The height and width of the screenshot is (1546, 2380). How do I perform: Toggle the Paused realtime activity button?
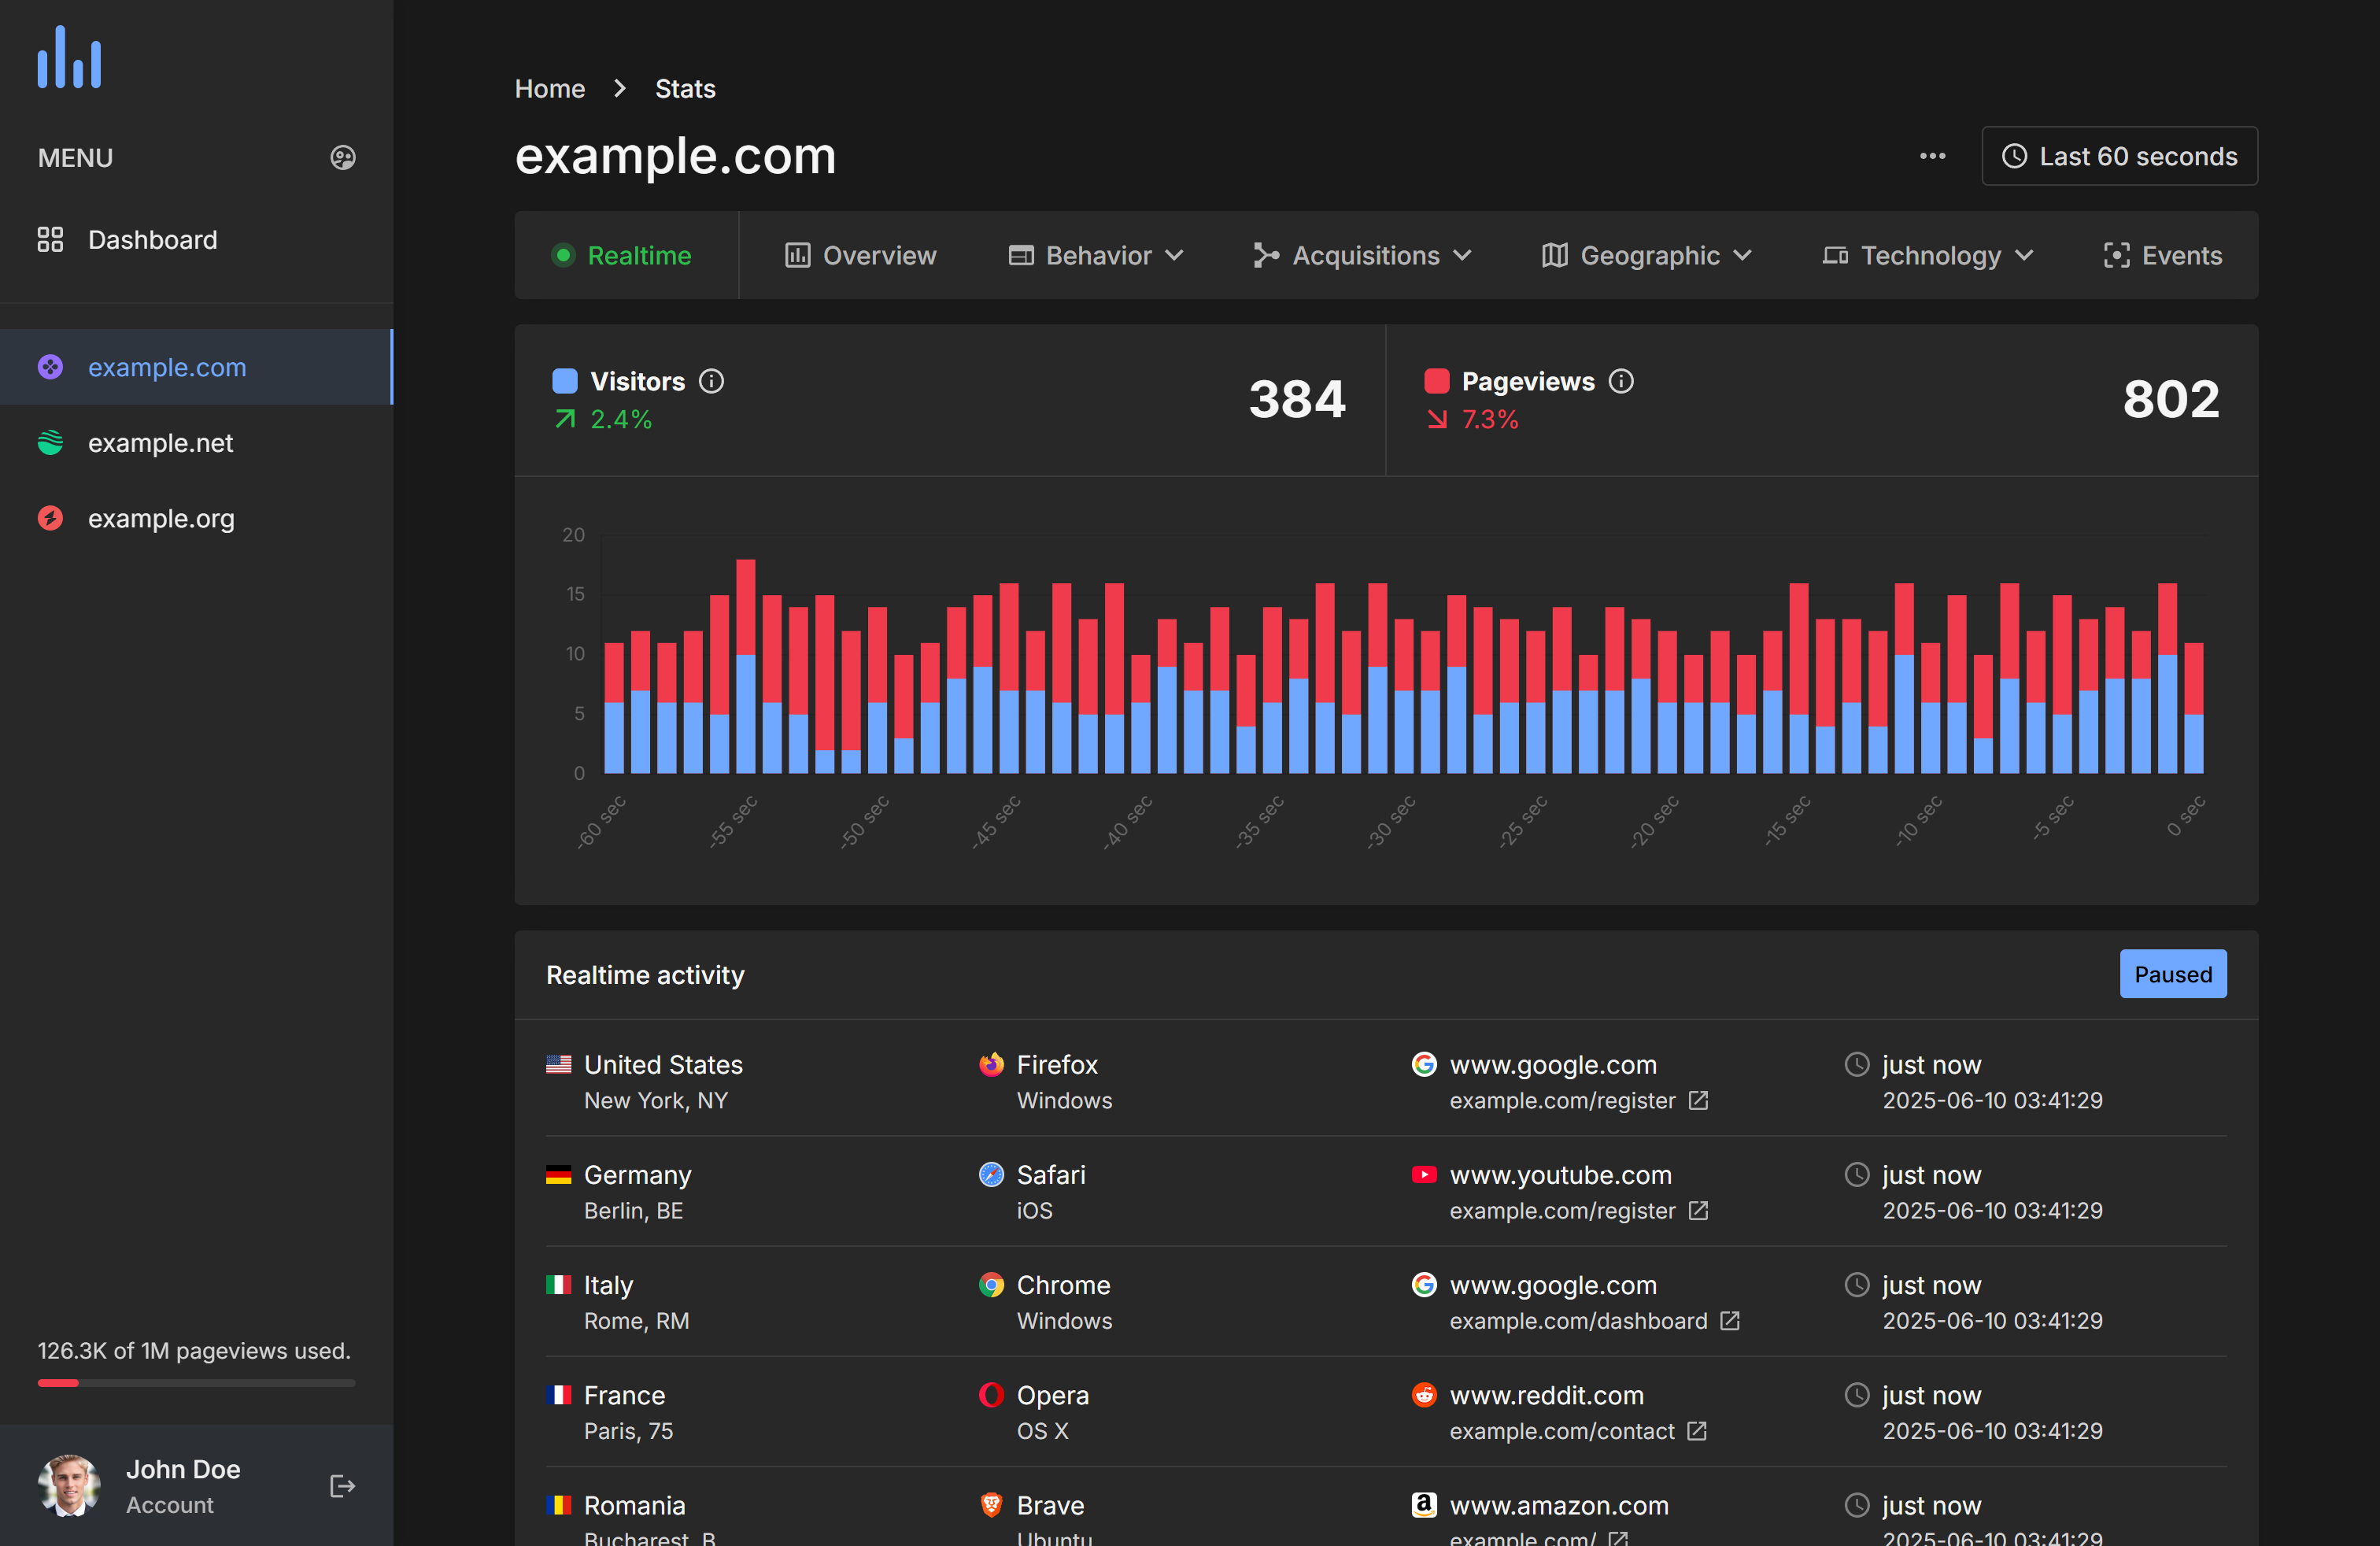pyautogui.click(x=2172, y=974)
